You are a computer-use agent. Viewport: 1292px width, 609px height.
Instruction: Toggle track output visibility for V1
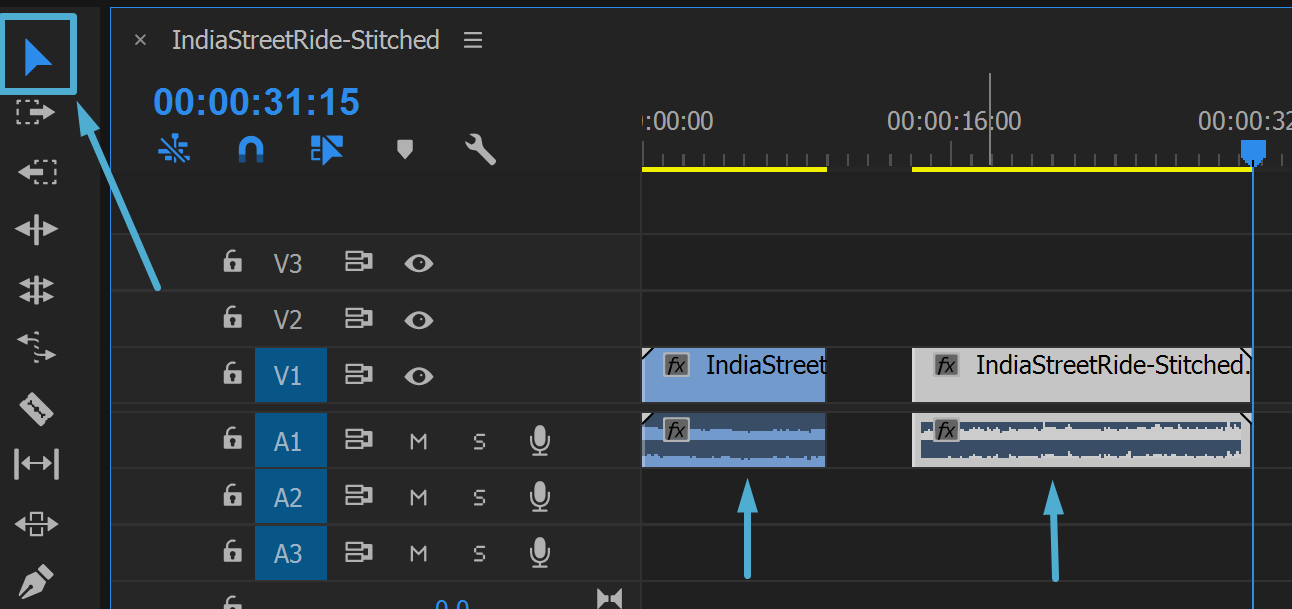click(x=418, y=375)
